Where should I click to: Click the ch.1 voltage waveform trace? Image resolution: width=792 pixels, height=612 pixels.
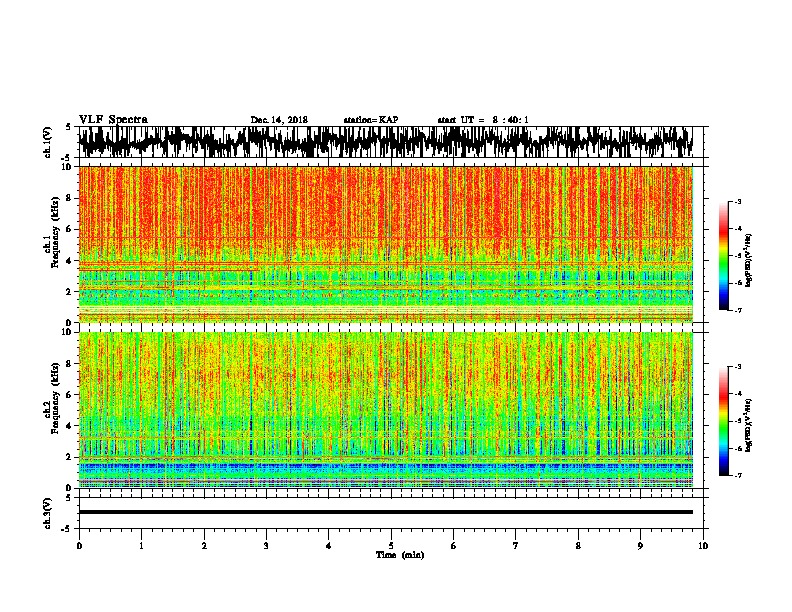point(386,142)
